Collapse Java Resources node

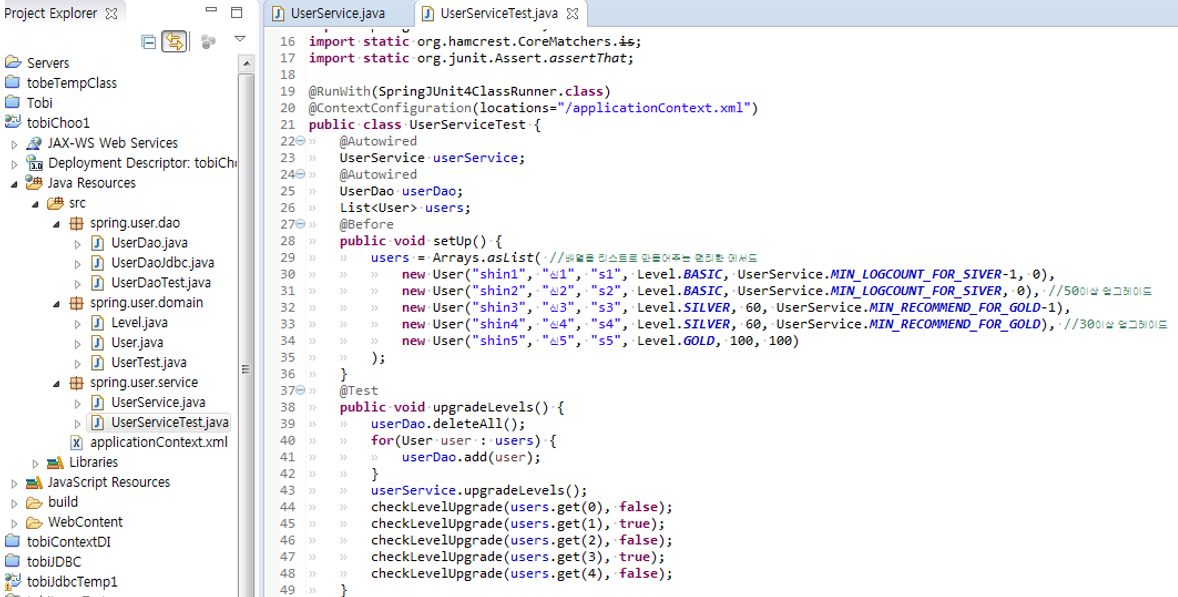click(14, 183)
